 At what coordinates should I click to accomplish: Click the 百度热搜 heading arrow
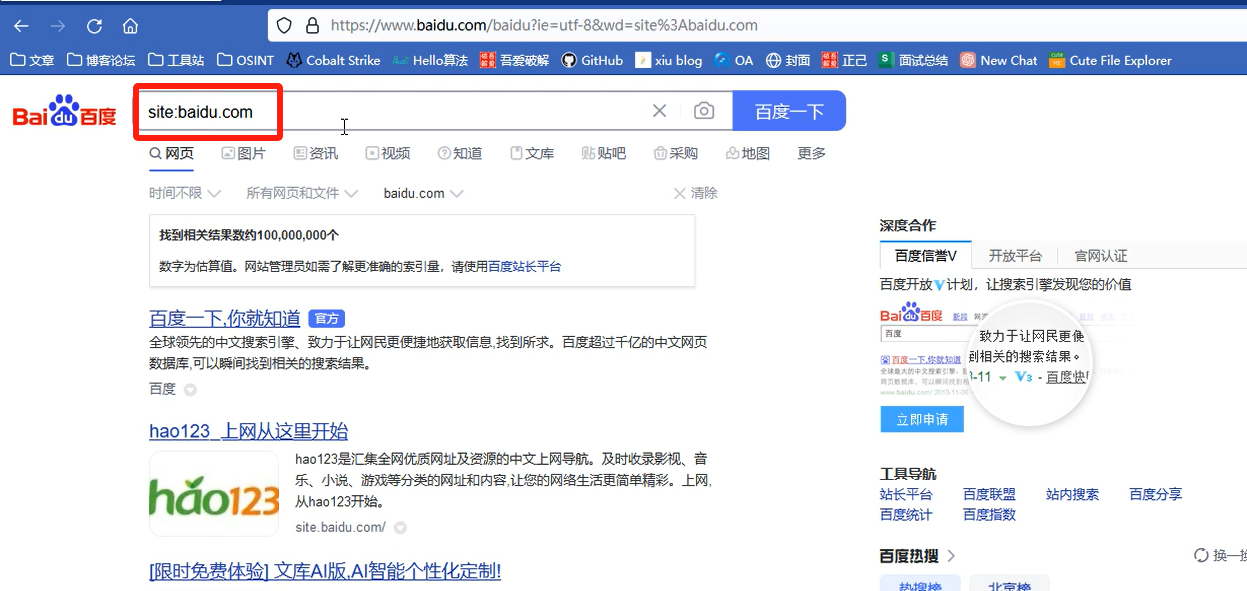(x=951, y=555)
